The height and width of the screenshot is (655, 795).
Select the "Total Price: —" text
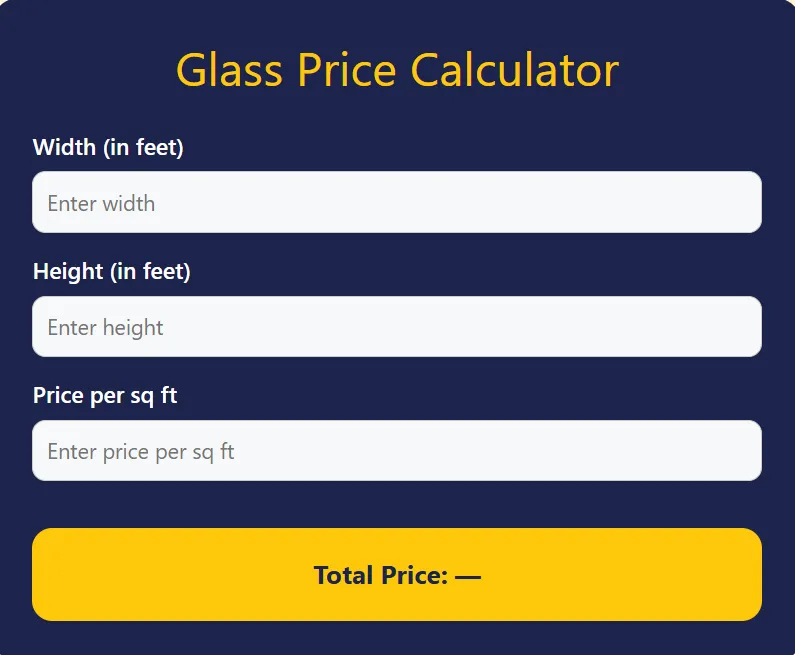click(397, 576)
